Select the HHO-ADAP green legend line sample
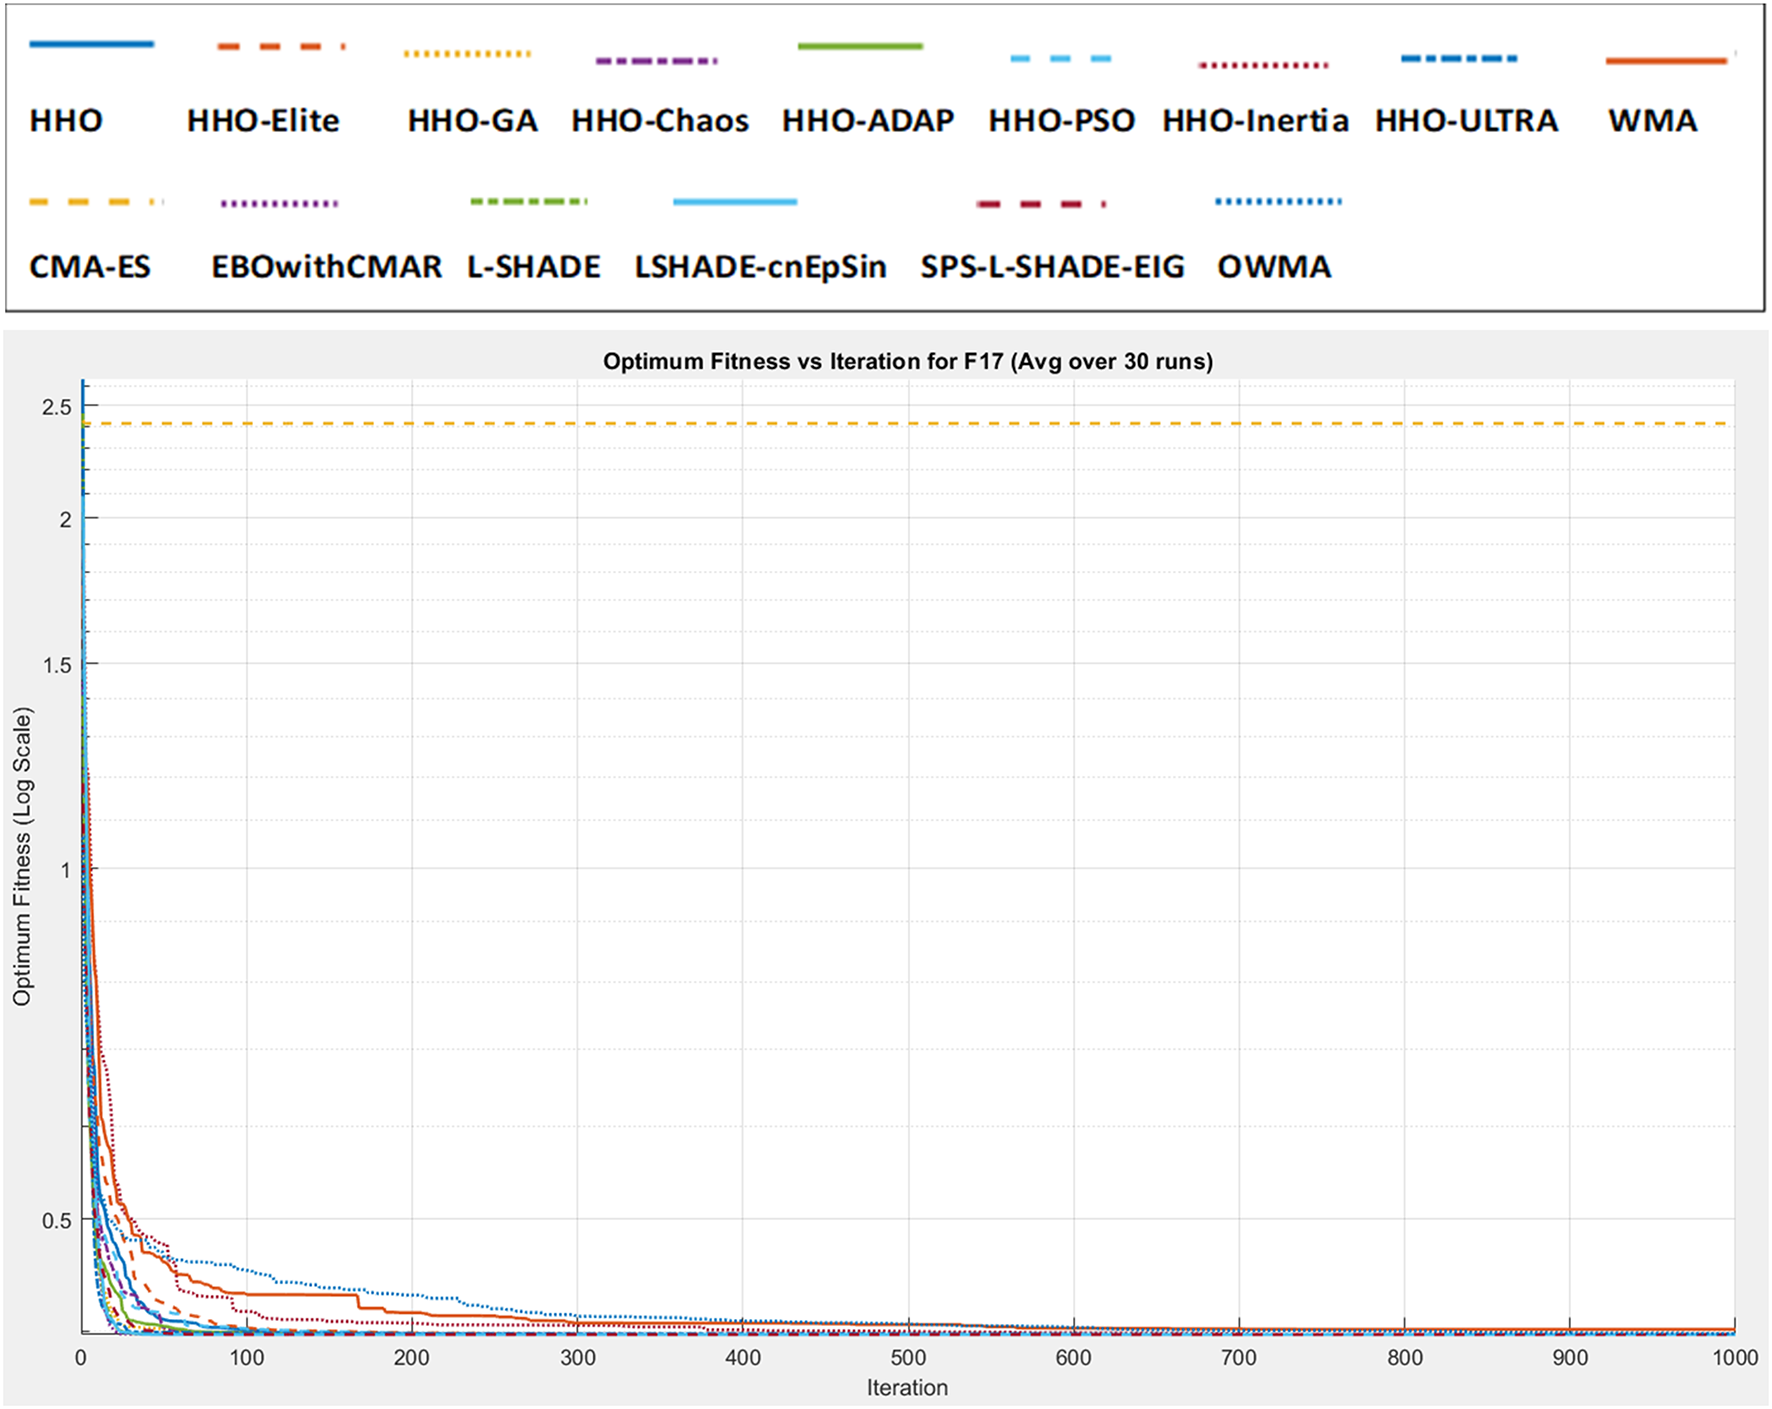The height and width of the screenshot is (1409, 1772). point(860,46)
